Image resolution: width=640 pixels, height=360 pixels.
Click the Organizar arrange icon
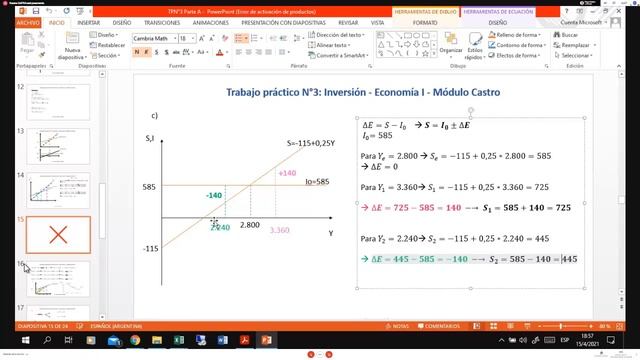click(x=451, y=39)
